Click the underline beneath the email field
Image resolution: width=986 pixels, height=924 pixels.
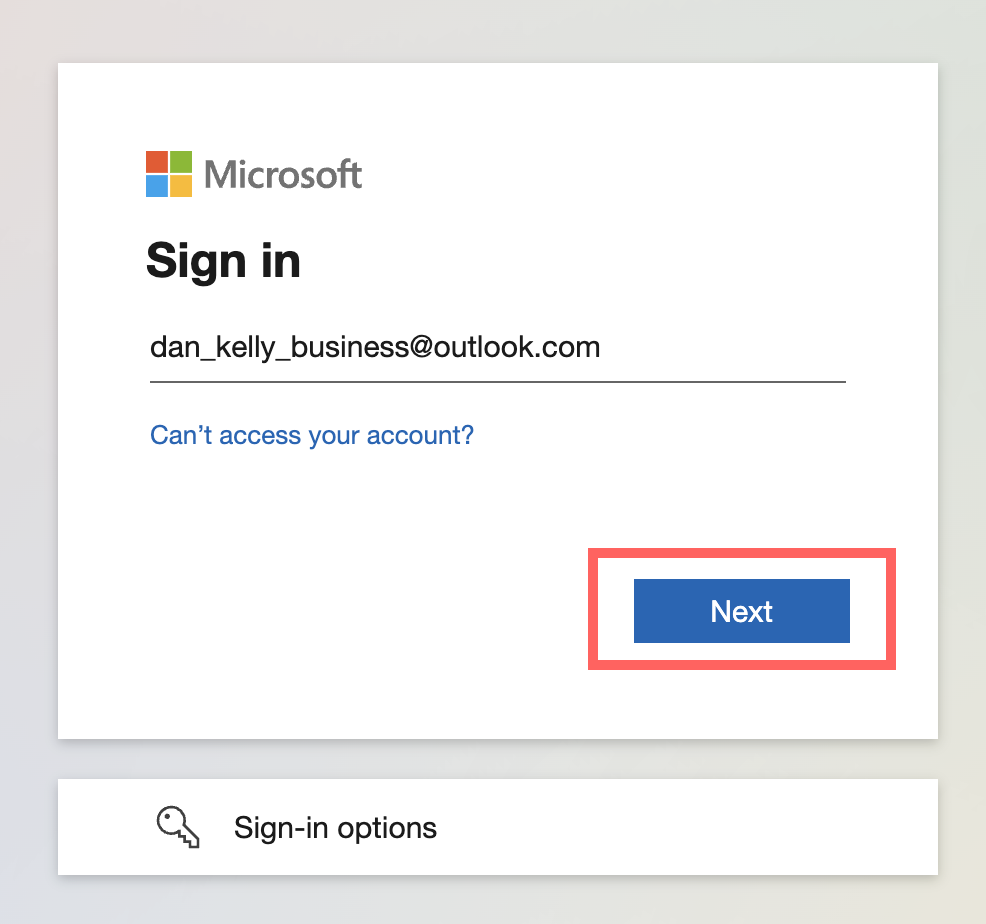[497, 381]
